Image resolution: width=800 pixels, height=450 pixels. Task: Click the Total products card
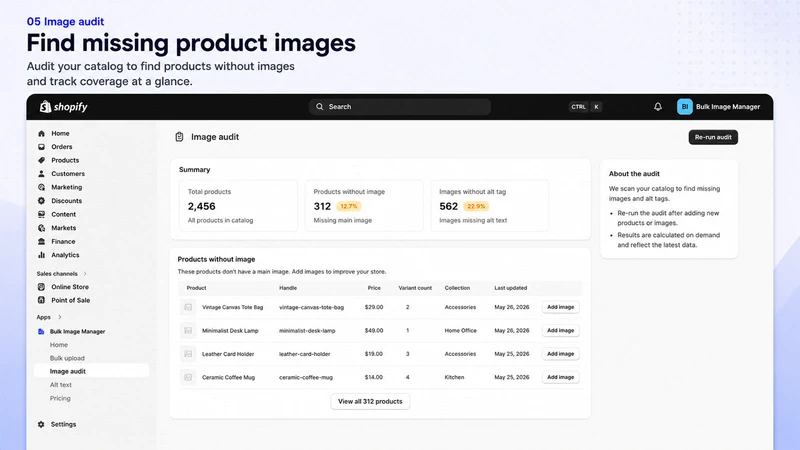238,206
